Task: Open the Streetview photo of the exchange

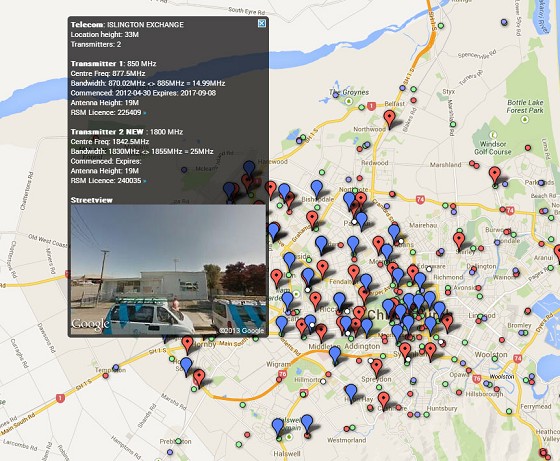Action: 168,270
